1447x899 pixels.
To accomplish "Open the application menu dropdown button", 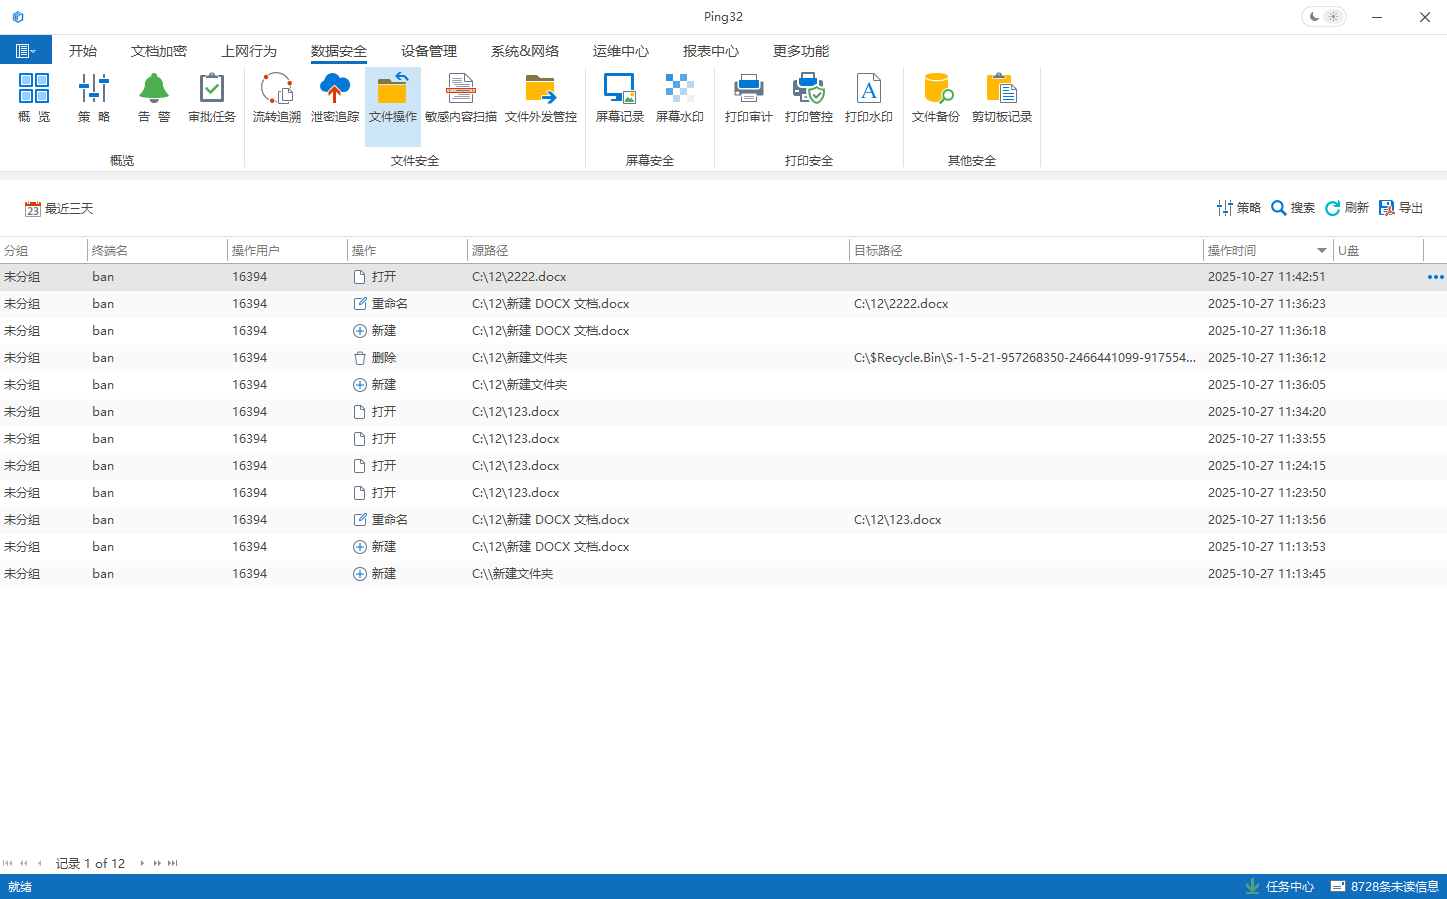I will (x=26, y=51).
